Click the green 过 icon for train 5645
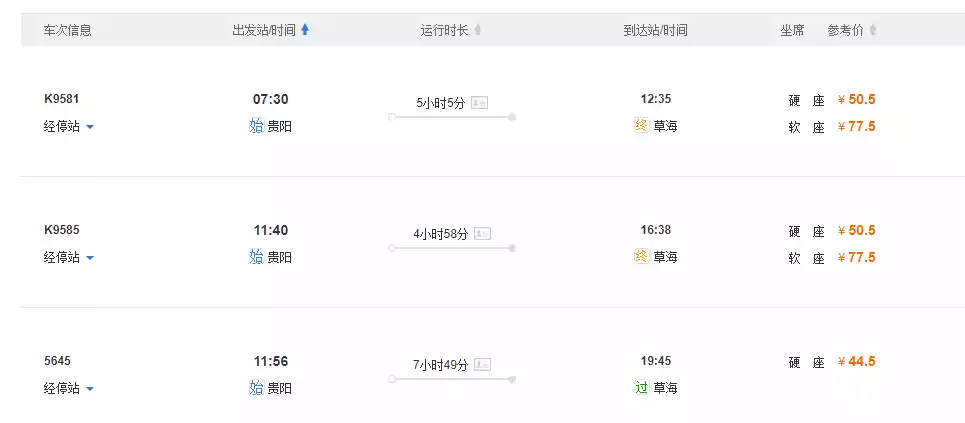The image size is (965, 423). pos(642,387)
